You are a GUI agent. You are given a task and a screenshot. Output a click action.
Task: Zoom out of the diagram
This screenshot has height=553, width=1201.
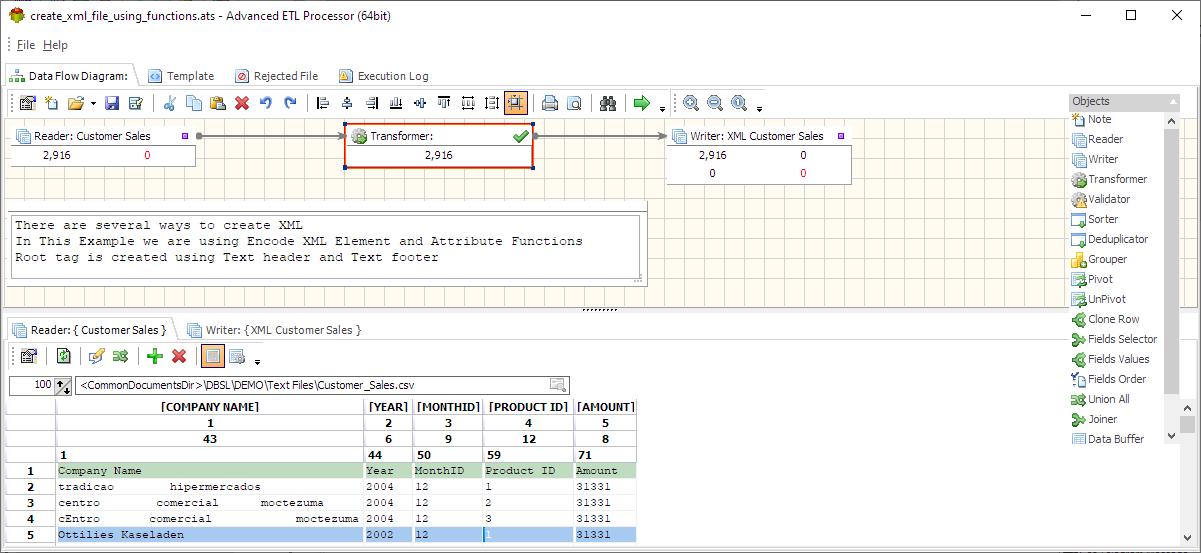[x=715, y=102]
